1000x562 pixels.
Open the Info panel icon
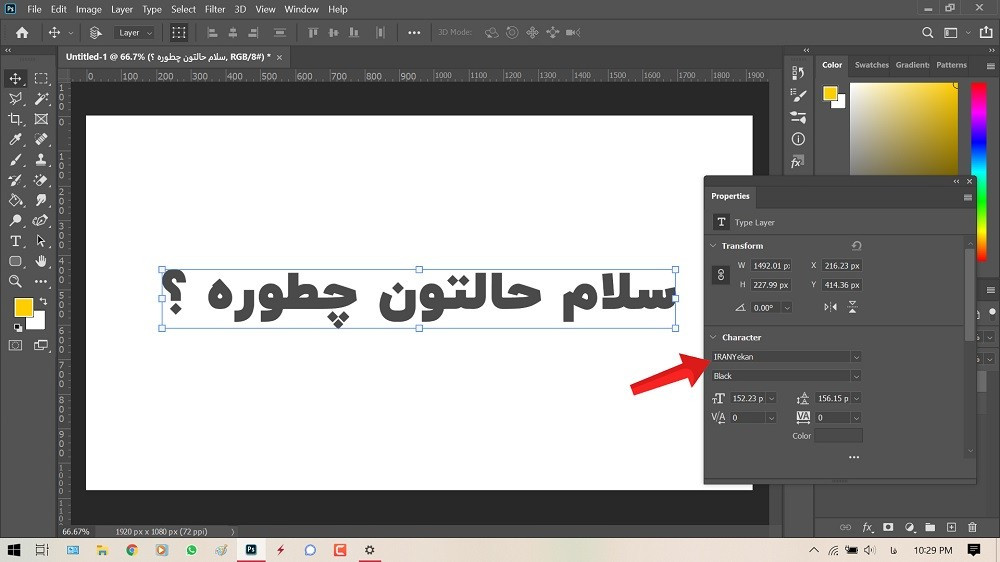[x=798, y=139]
